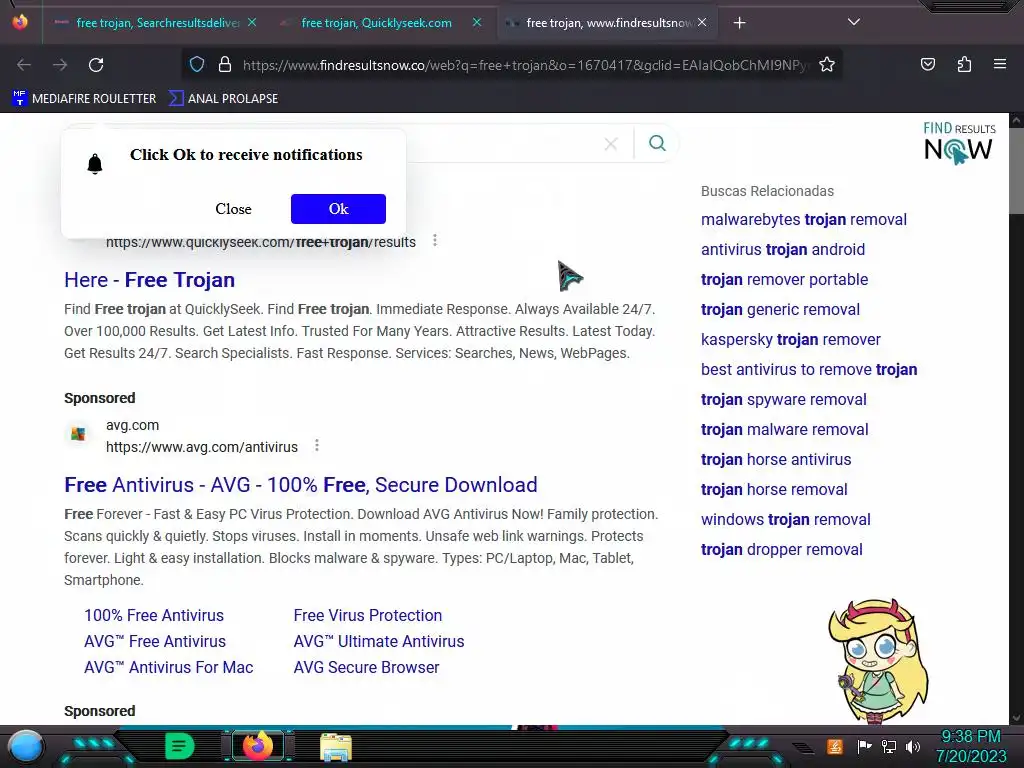Screen dimensions: 1024x768
Task: Click Close in the notifications popup
Action: tap(233, 209)
